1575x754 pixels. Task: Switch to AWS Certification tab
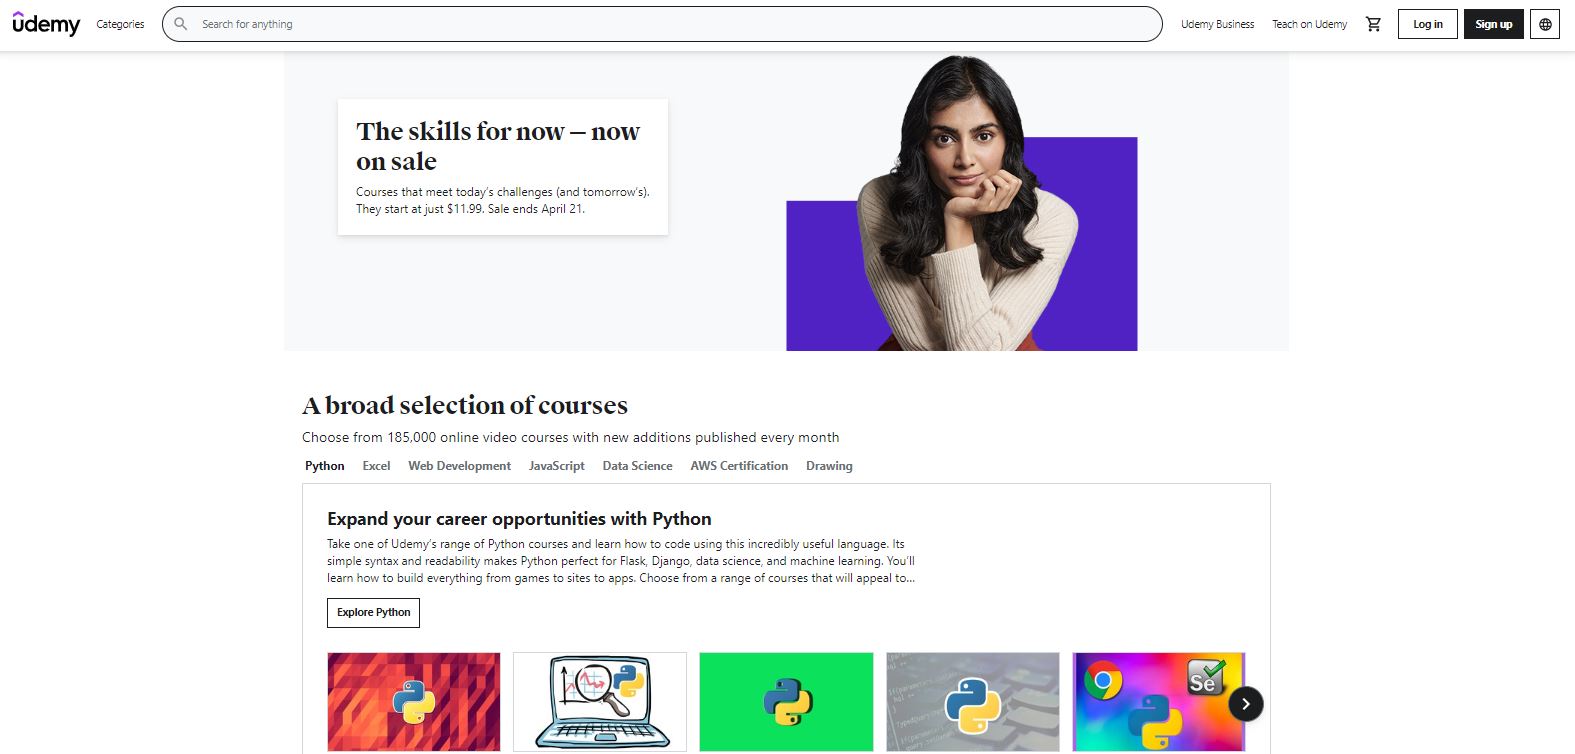(x=739, y=466)
